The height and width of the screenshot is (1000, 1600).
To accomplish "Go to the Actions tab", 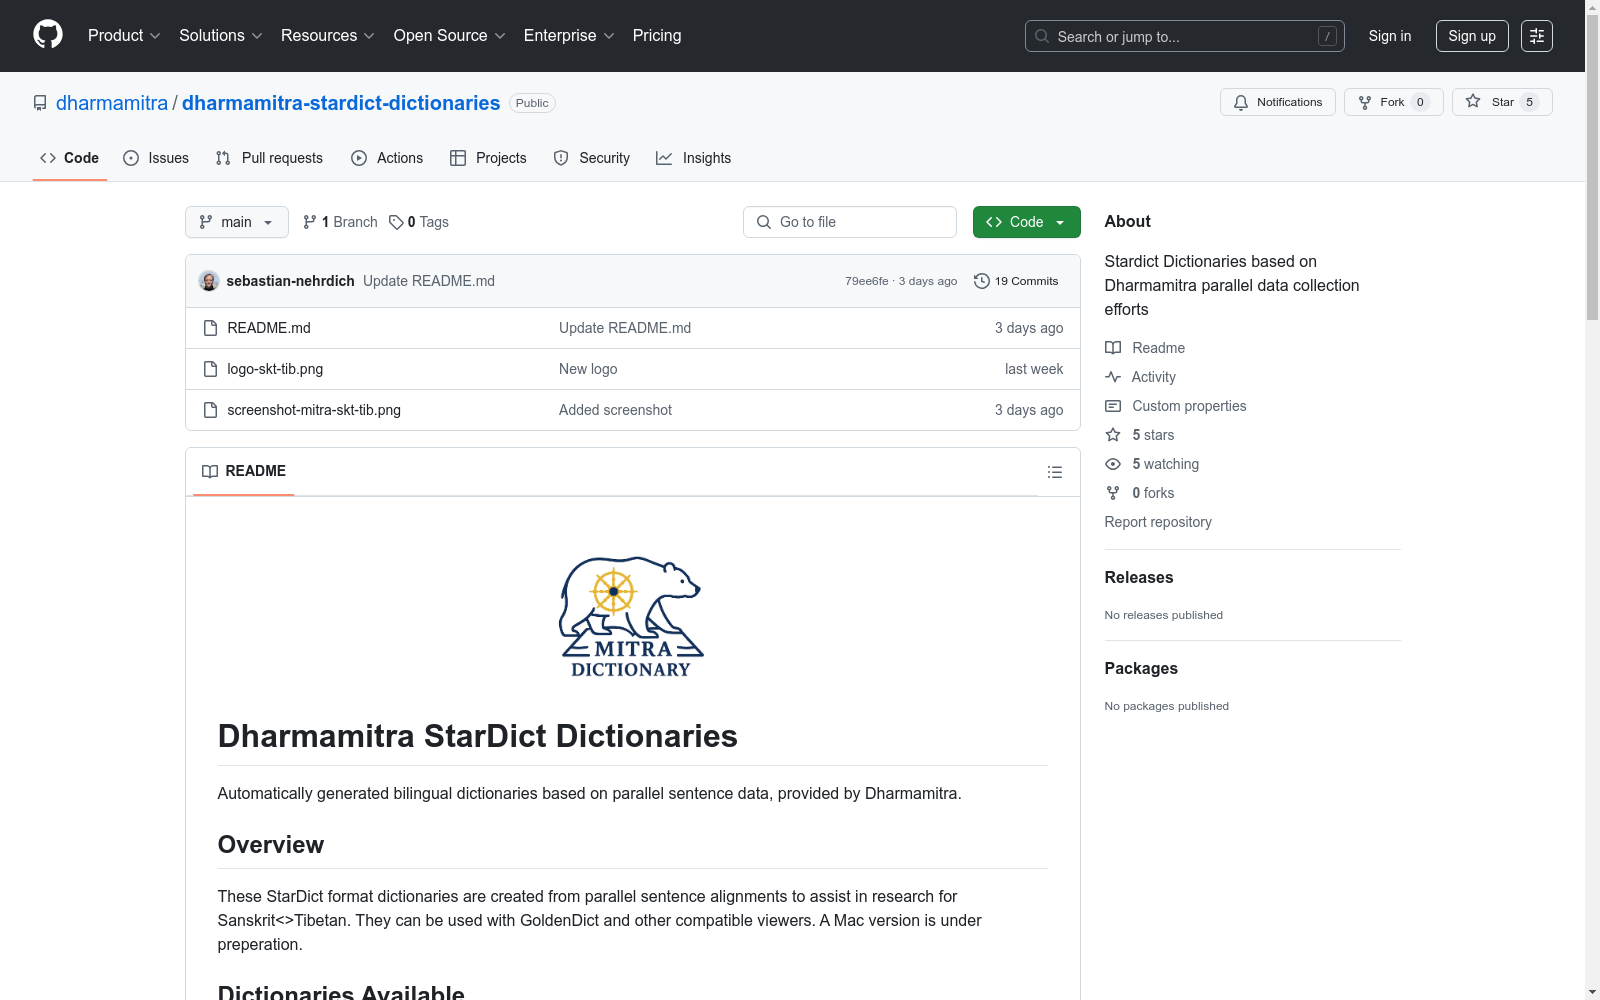I will (387, 158).
